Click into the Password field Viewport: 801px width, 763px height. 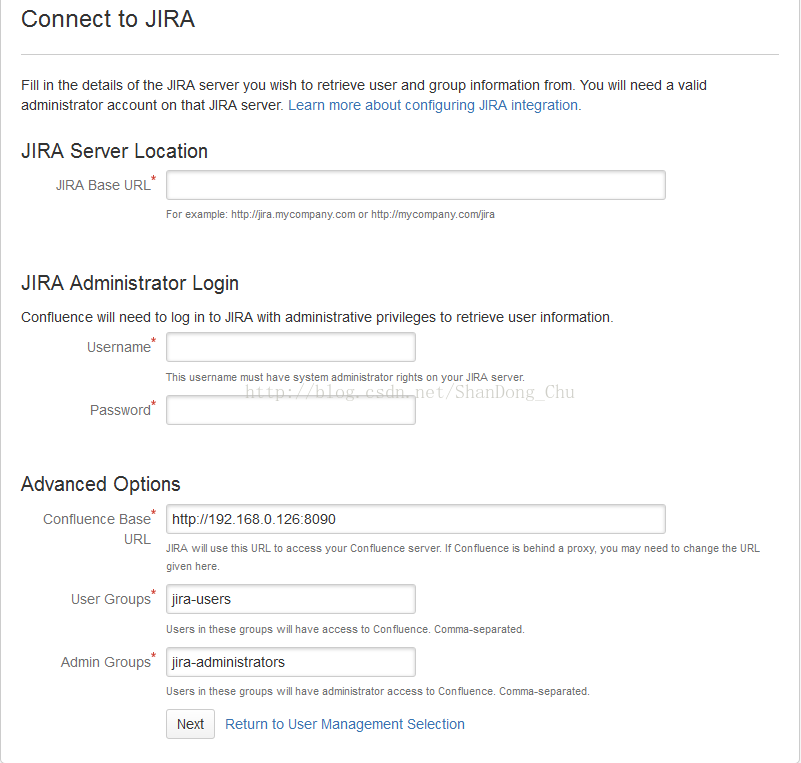point(291,410)
